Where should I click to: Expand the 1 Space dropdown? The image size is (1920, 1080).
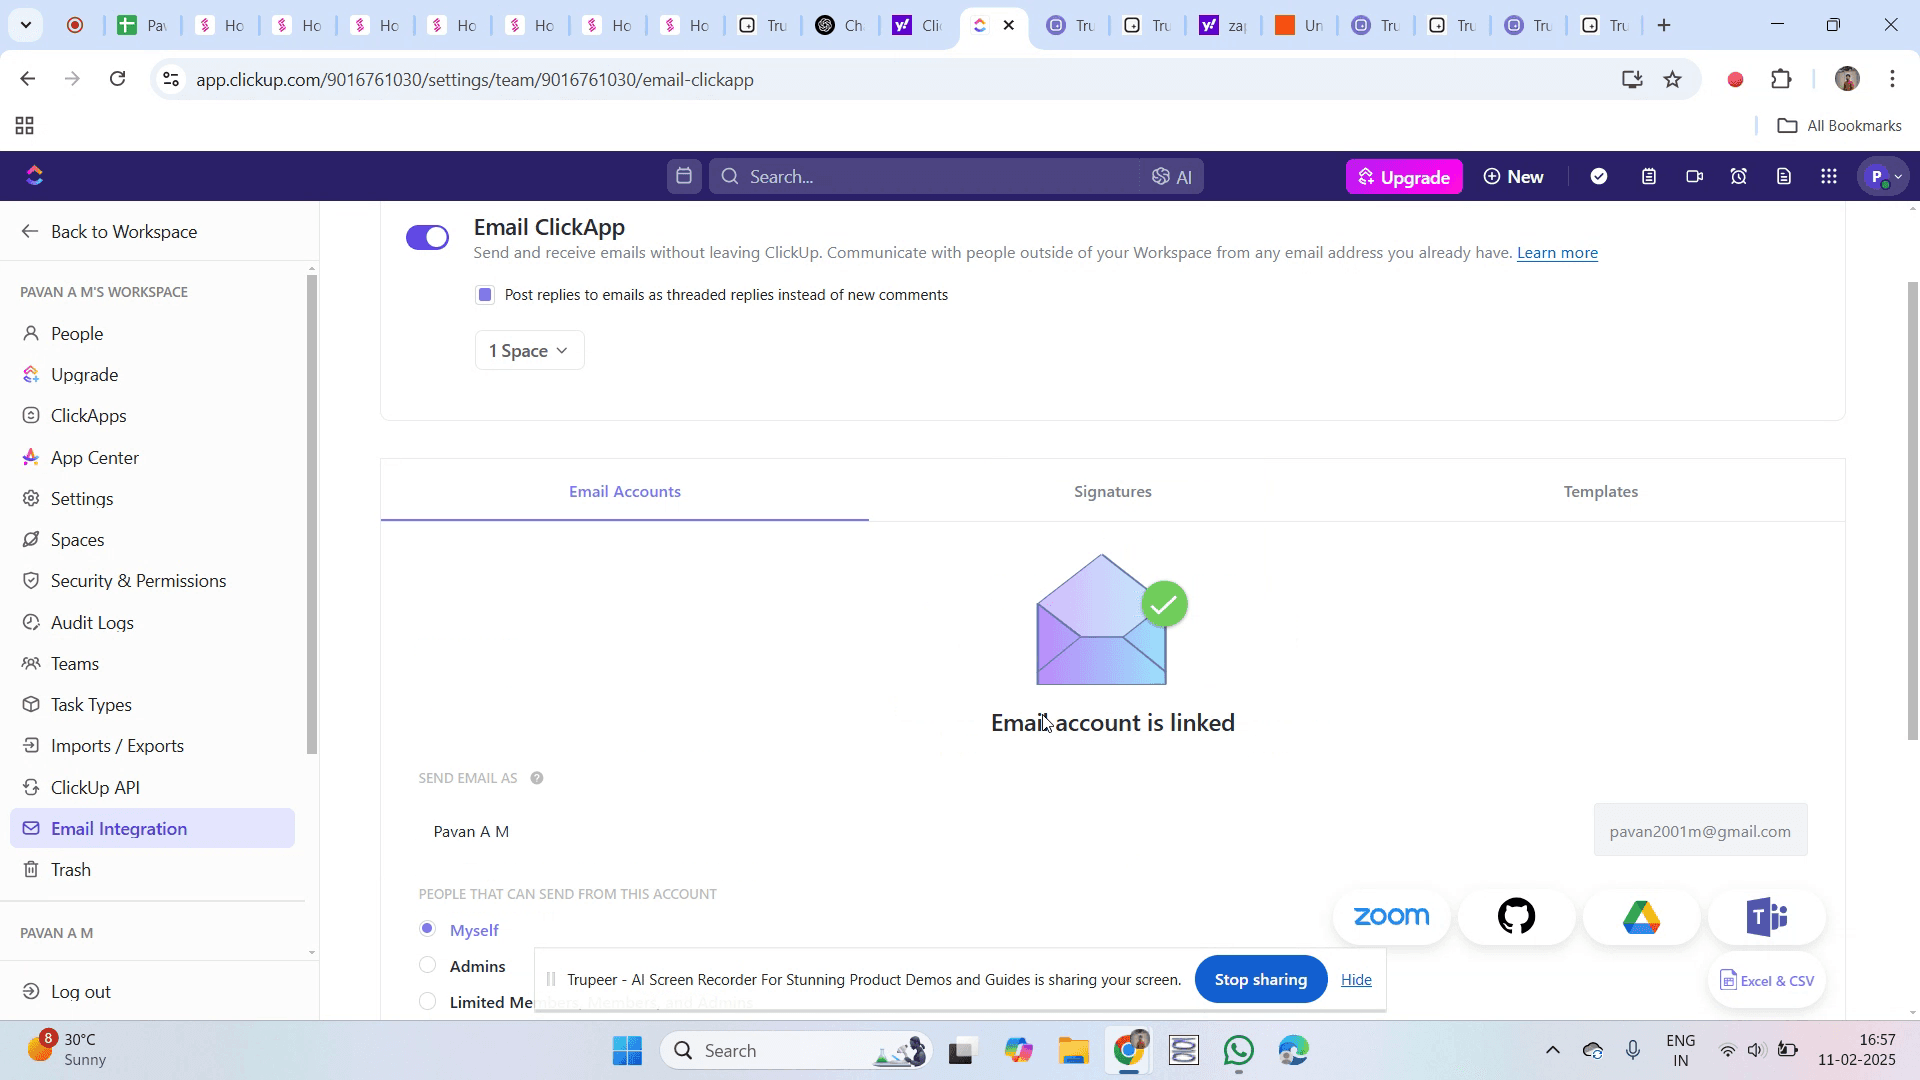coord(529,351)
